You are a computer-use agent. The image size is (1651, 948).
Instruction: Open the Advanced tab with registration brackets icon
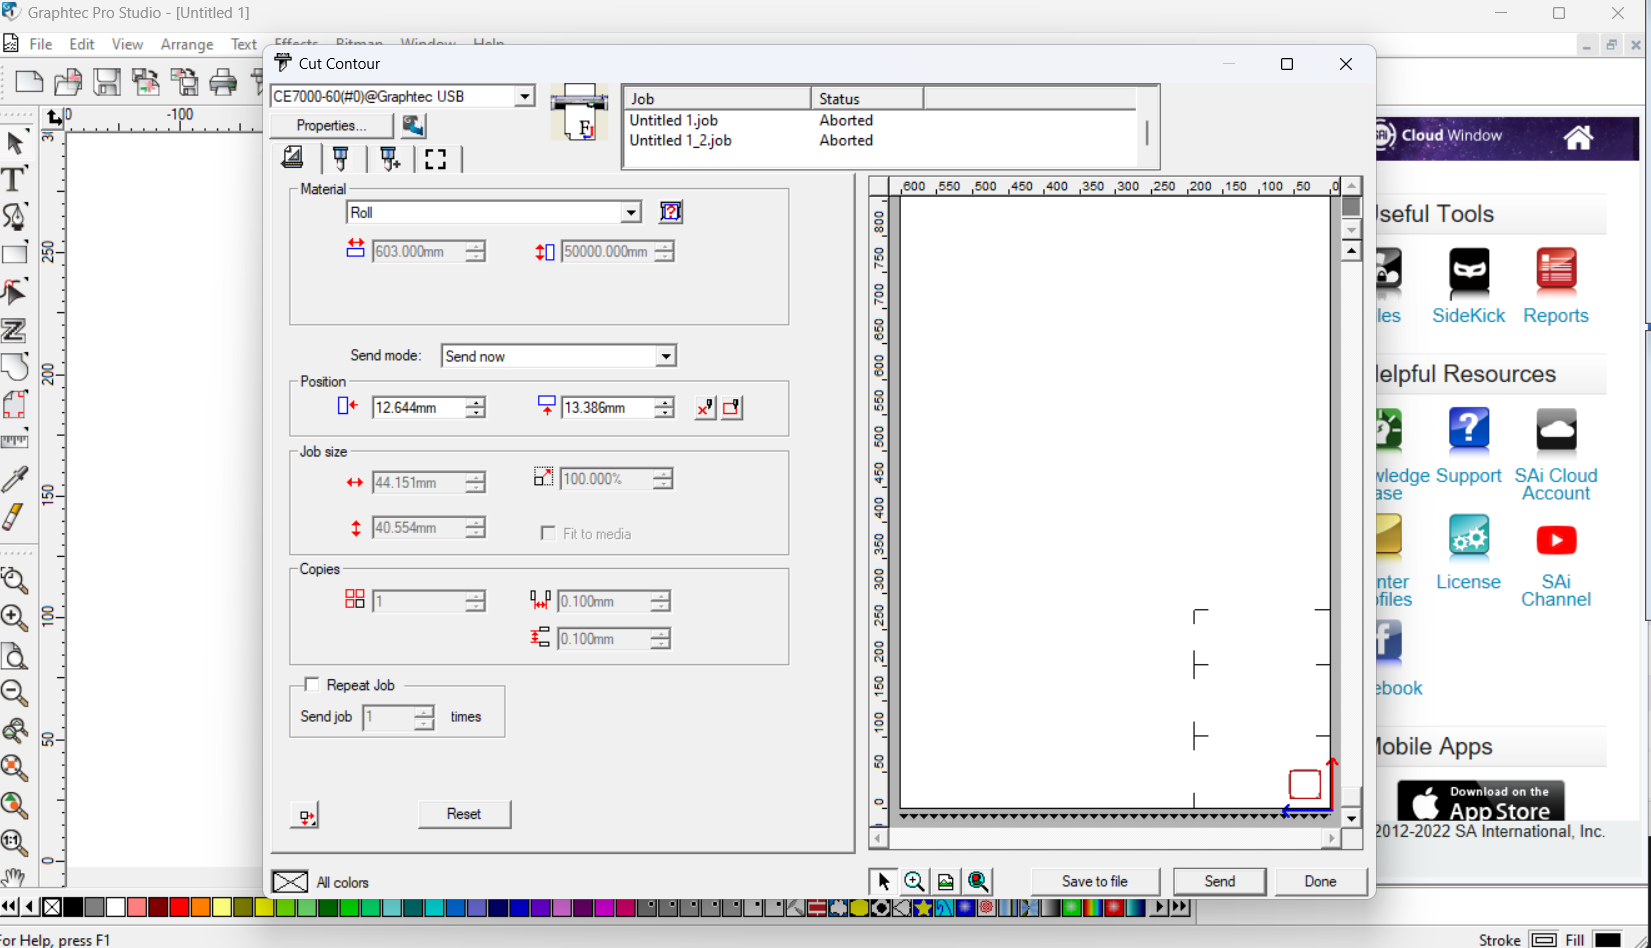click(x=436, y=159)
